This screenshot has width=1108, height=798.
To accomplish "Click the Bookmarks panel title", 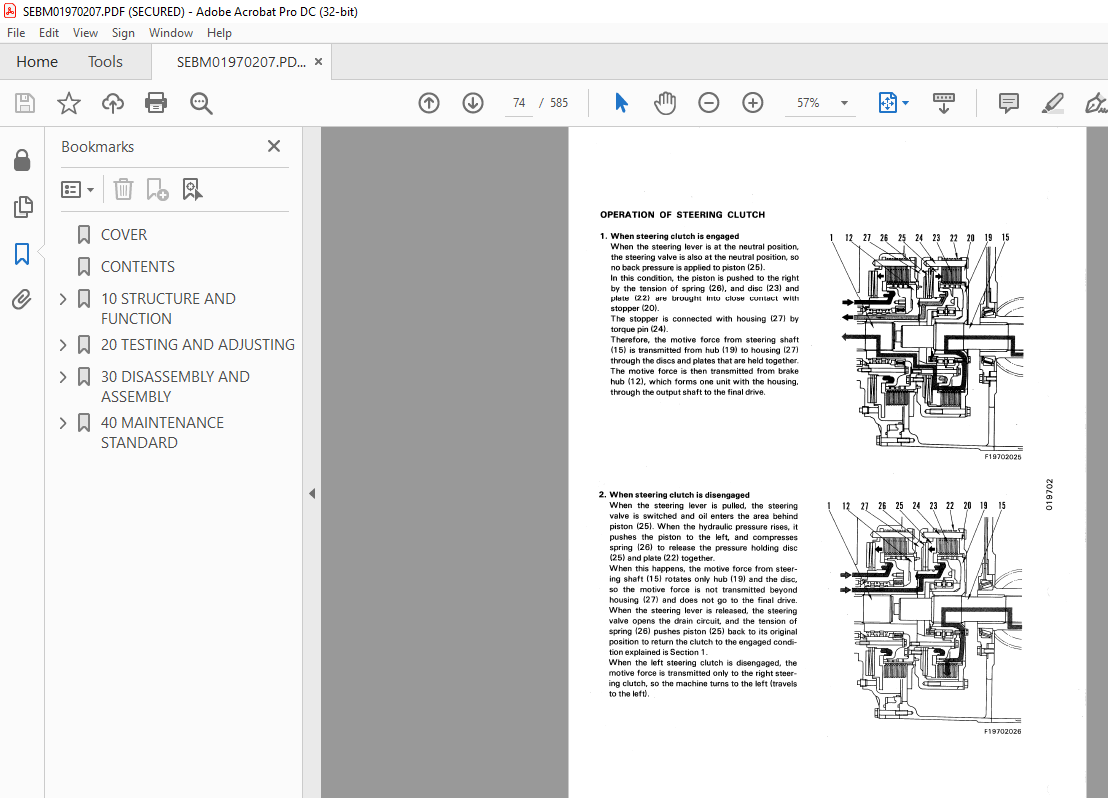I will (98, 147).
